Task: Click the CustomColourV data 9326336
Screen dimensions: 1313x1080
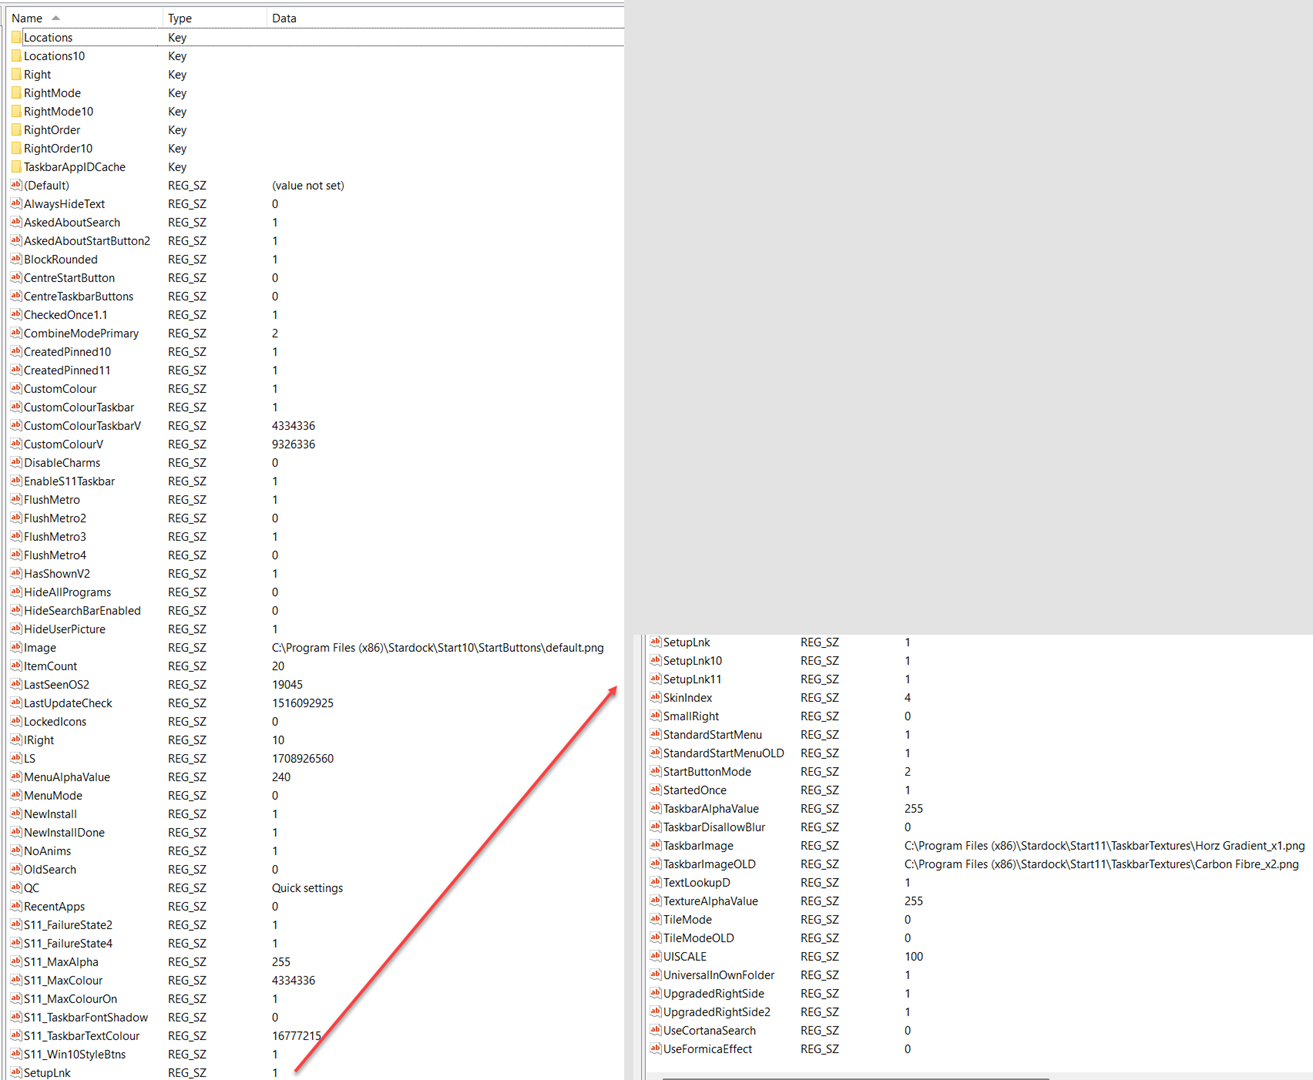Action: click(294, 445)
